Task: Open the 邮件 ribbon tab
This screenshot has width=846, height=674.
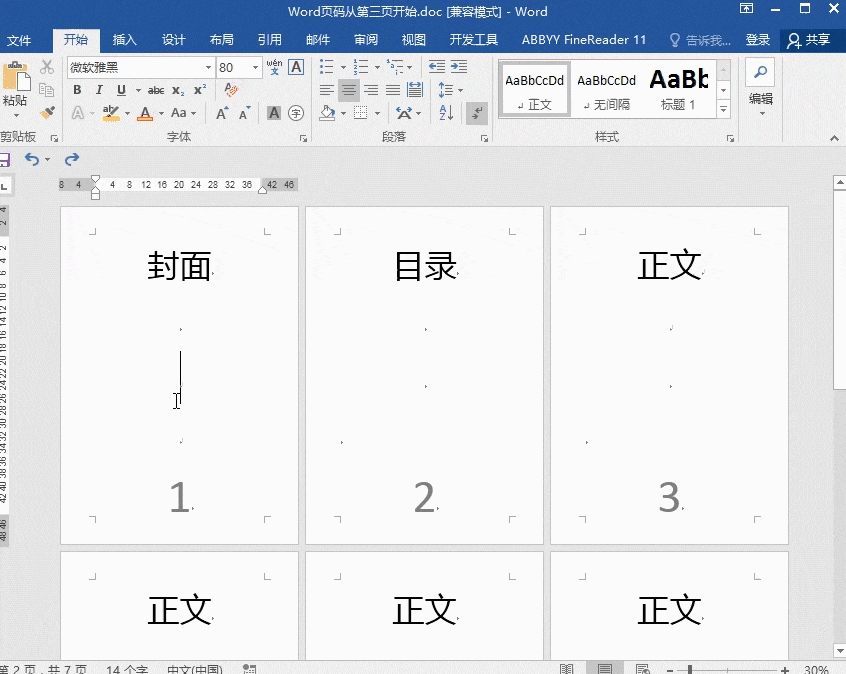Action: coord(317,41)
